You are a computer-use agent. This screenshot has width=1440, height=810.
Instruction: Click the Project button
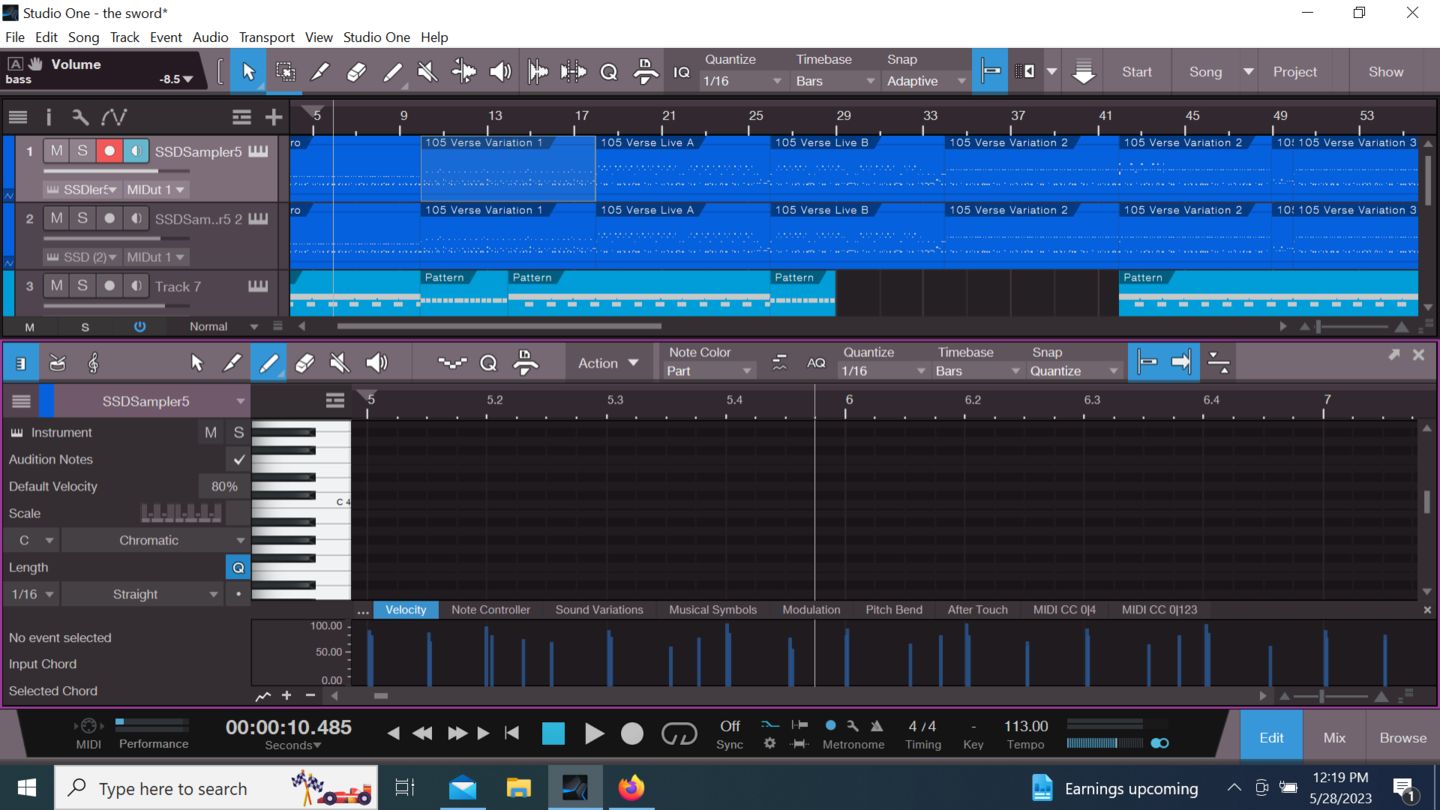[x=1295, y=72]
